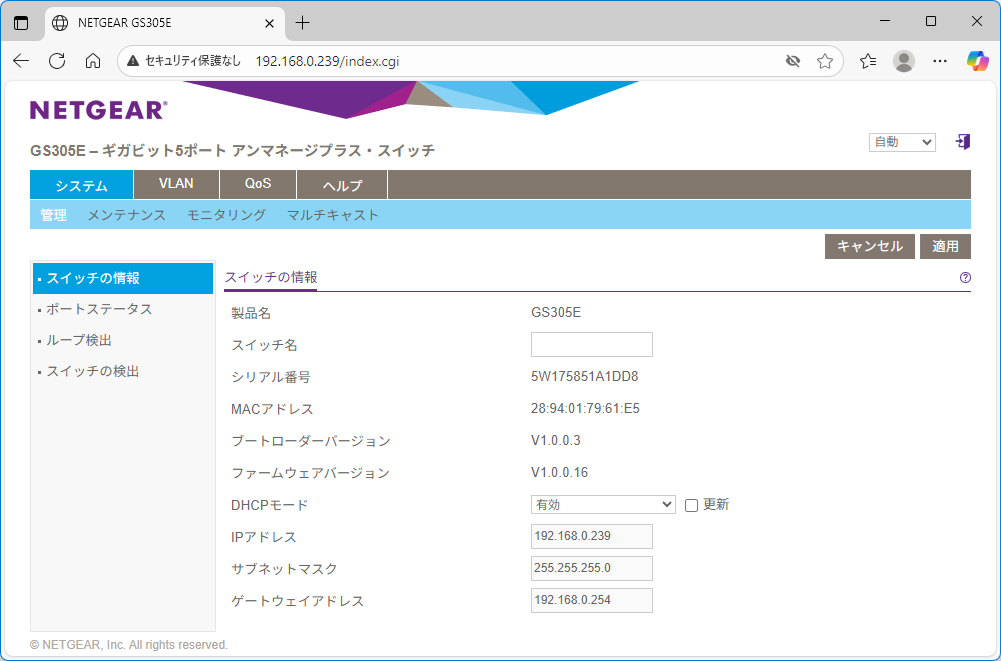This screenshot has height=661, width=1001.
Task: Expand the DHCPモード dropdown
Action: (x=603, y=505)
